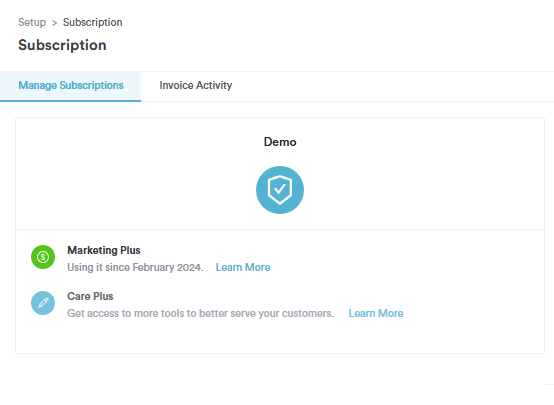Click the checkmark inside the shield

click(x=280, y=189)
